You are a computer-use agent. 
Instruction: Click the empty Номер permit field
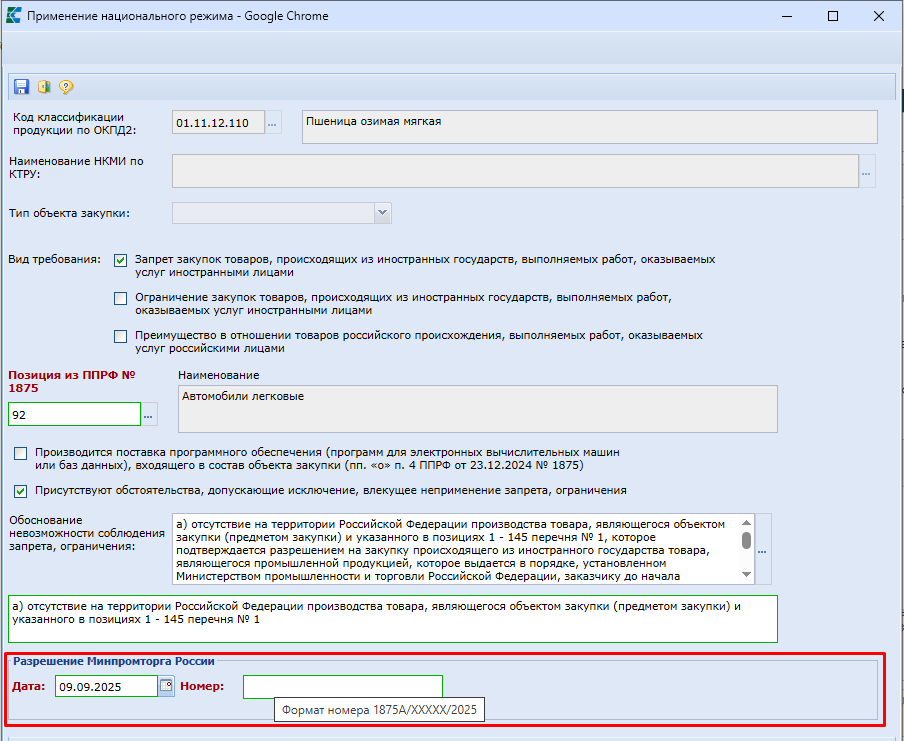[x=343, y=686]
